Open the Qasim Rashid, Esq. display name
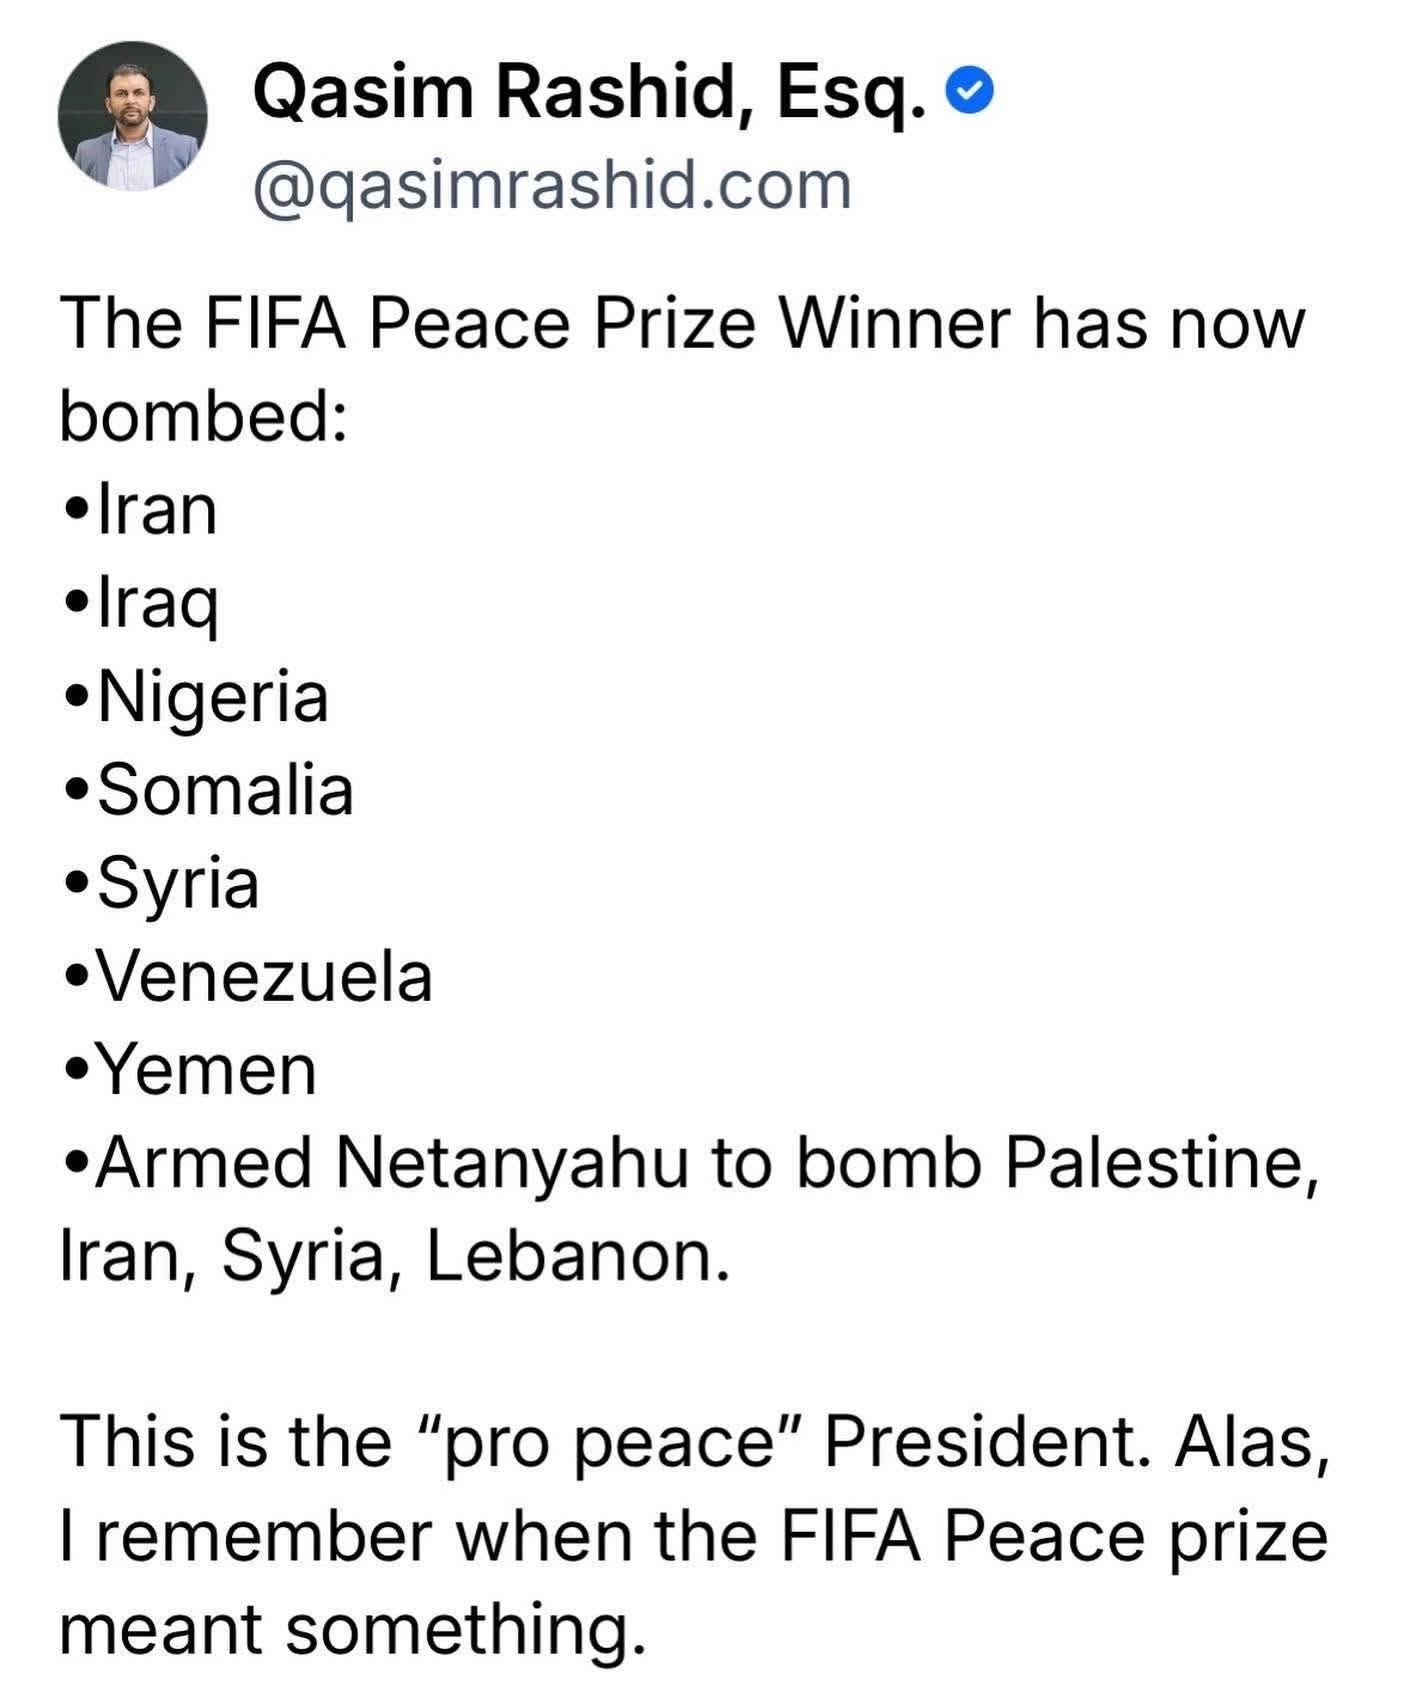The height and width of the screenshot is (1686, 1410). (x=590, y=94)
